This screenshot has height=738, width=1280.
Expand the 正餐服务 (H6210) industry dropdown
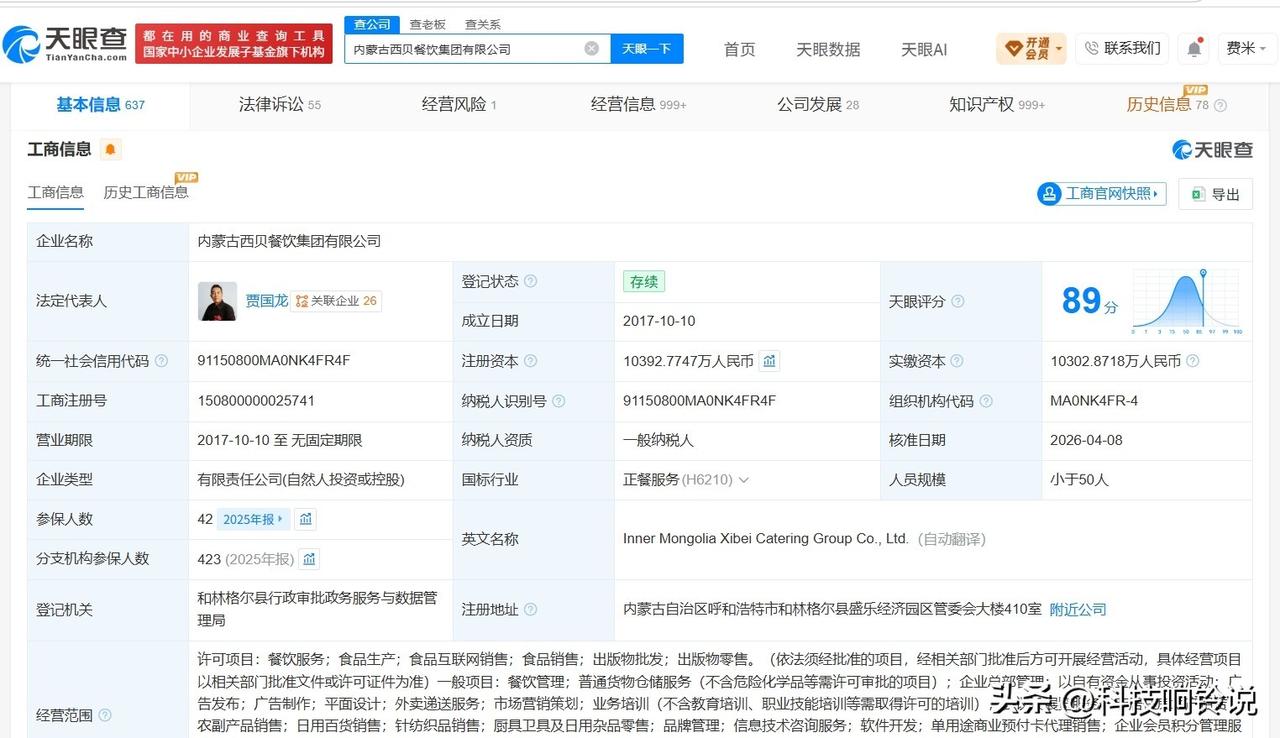point(743,480)
